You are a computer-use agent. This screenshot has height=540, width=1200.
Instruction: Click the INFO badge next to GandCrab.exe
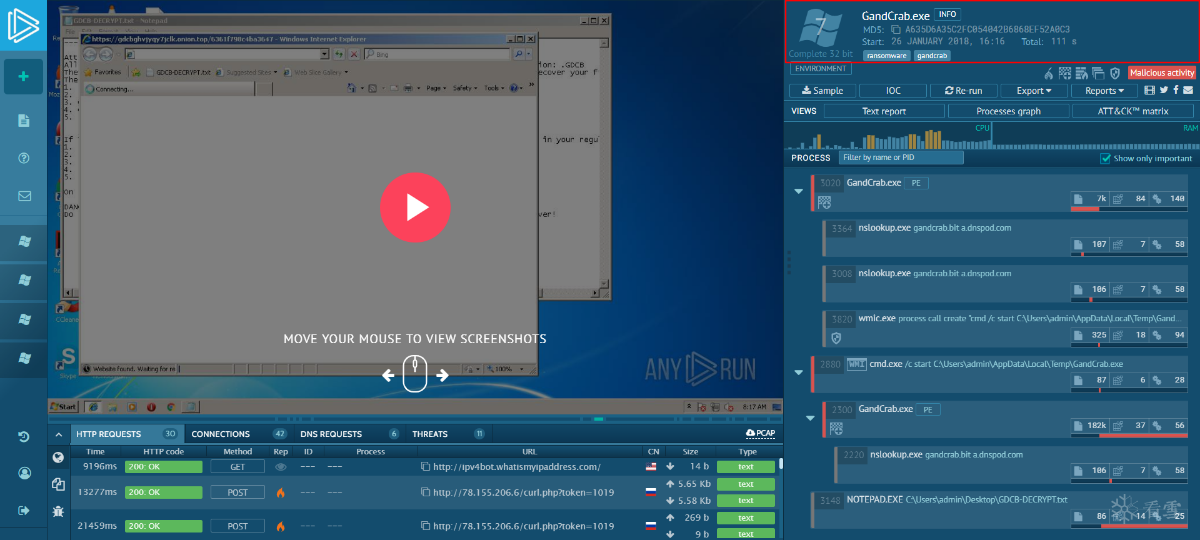946,15
